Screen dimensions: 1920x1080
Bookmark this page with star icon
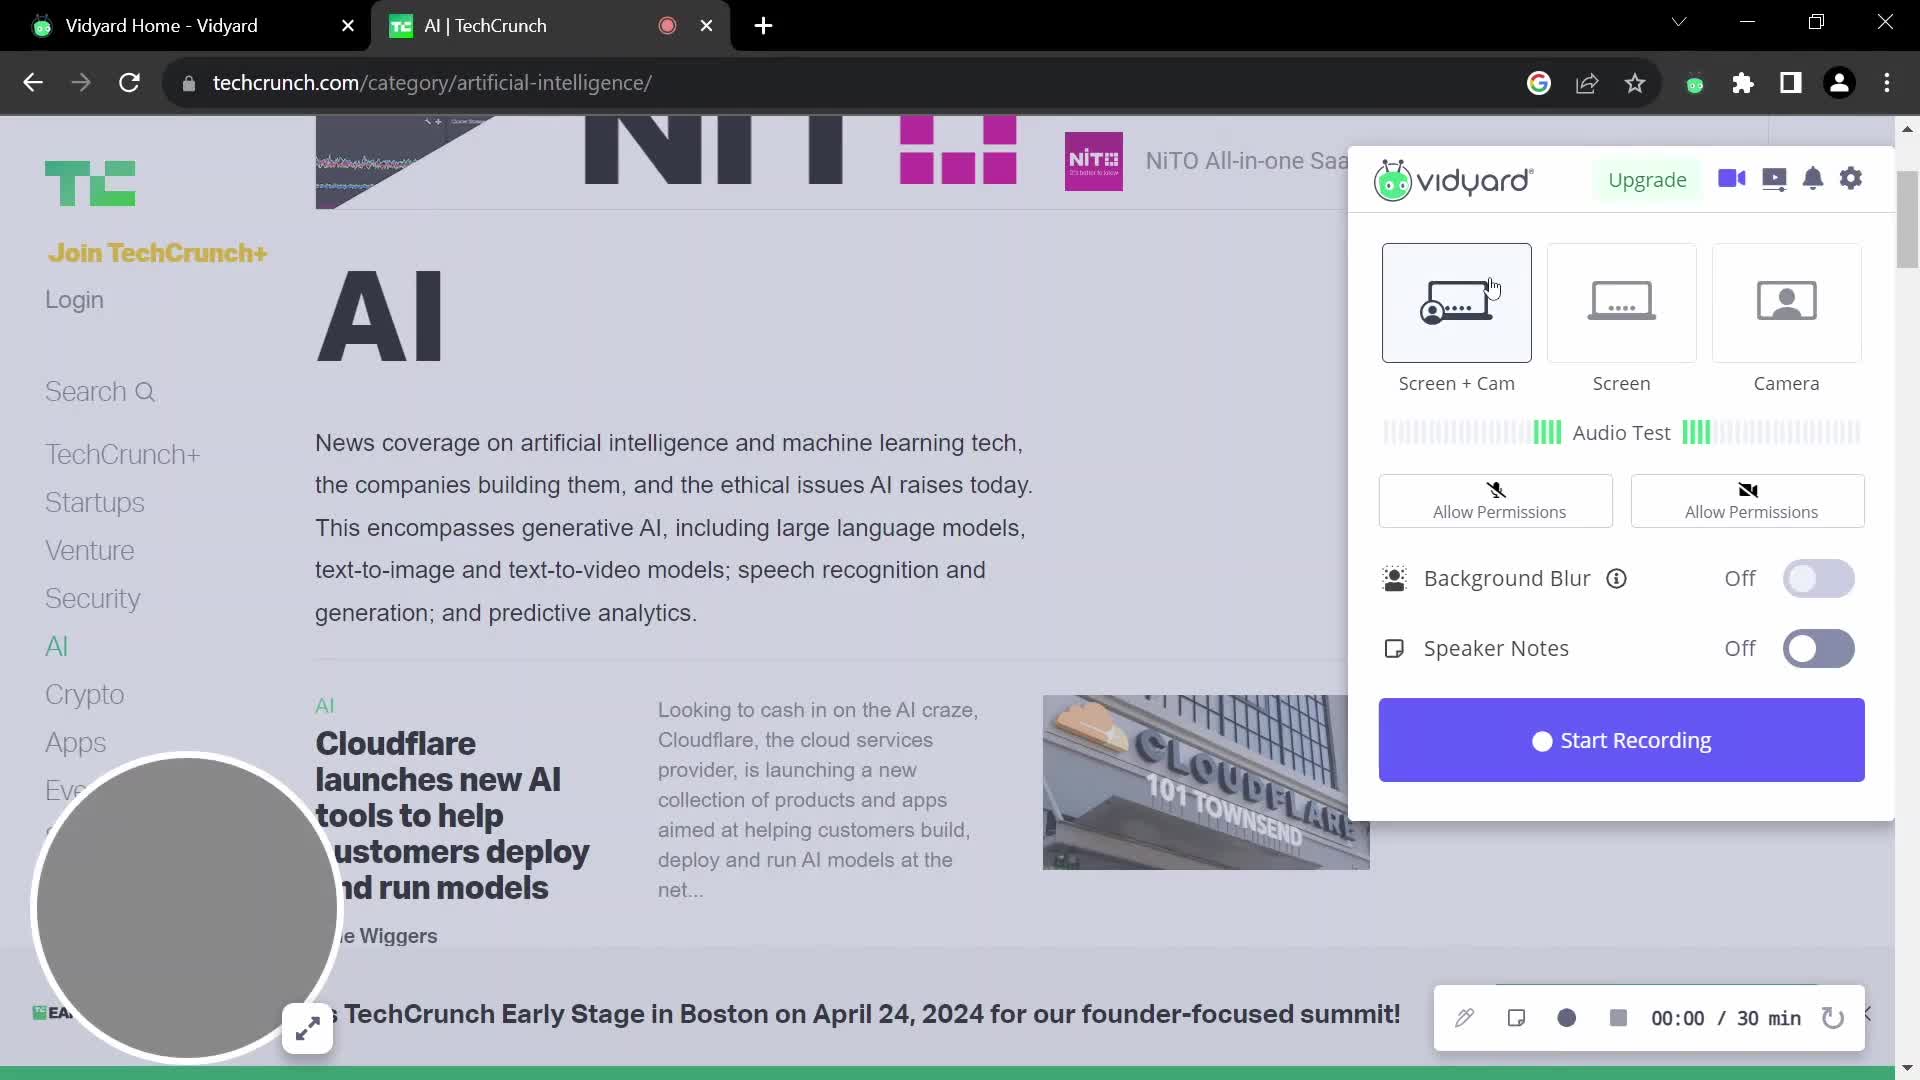point(1635,83)
